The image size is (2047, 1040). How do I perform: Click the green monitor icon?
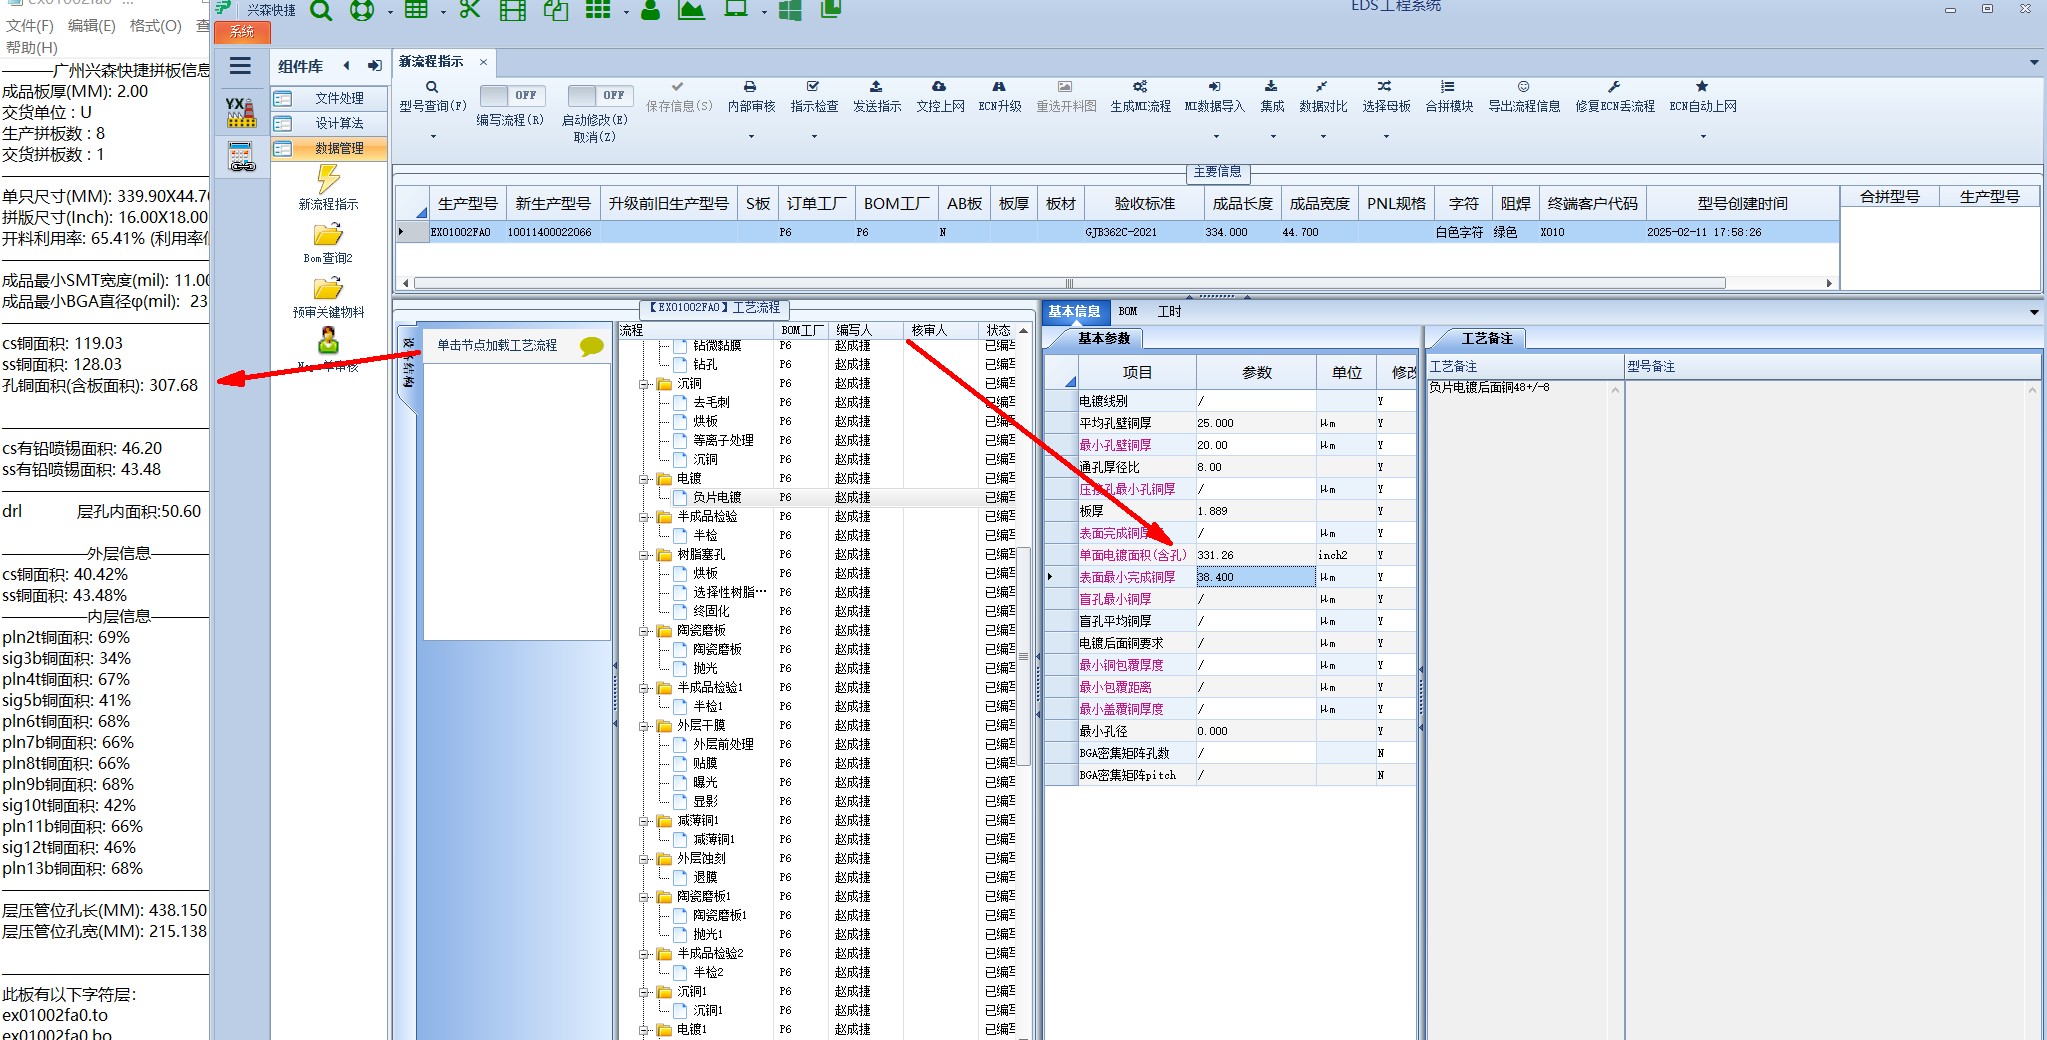click(736, 9)
